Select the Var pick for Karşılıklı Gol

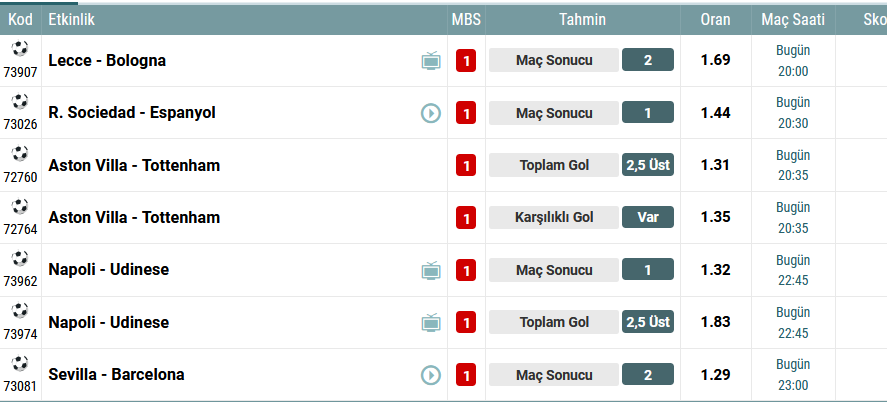pos(648,217)
